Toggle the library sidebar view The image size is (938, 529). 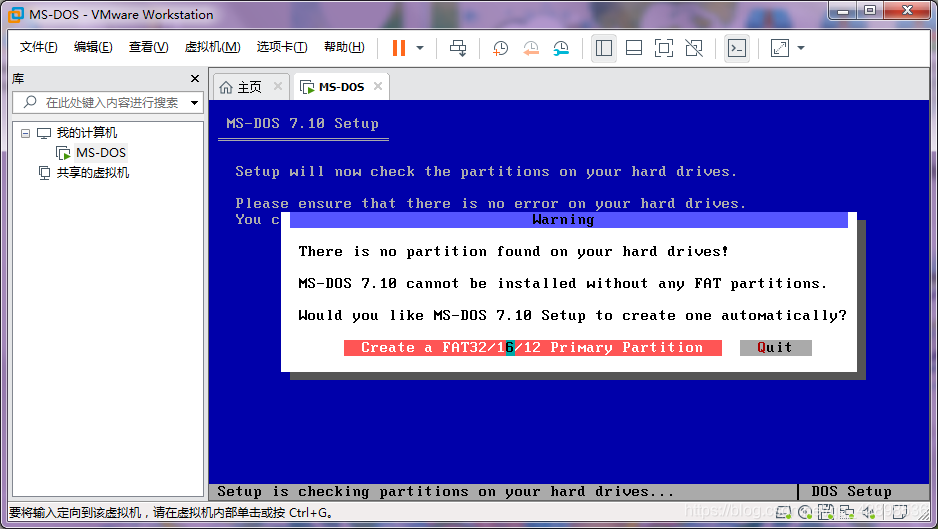pos(604,48)
